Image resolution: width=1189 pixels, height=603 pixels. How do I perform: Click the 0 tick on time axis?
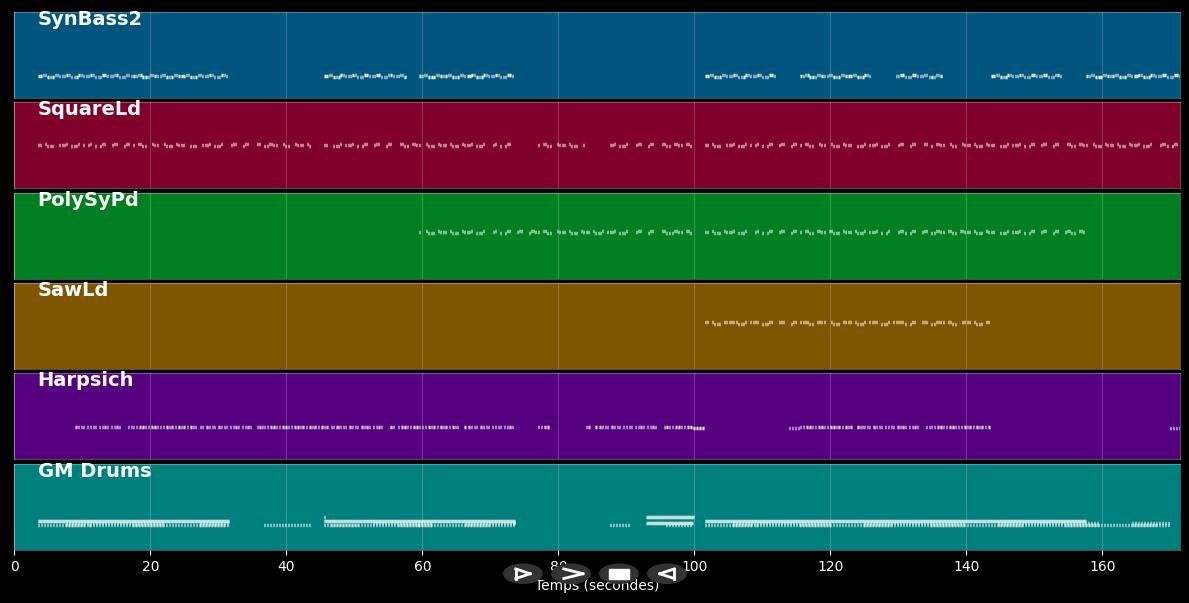(15, 567)
